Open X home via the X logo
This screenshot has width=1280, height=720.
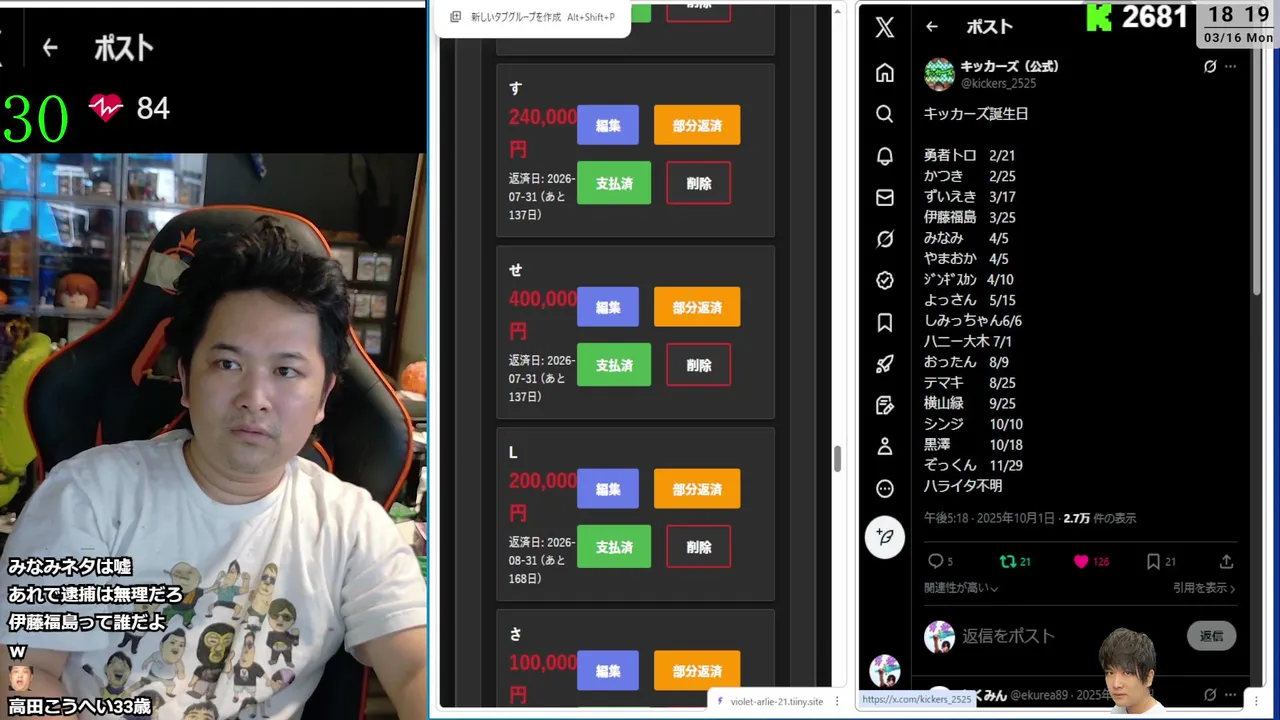point(885,27)
